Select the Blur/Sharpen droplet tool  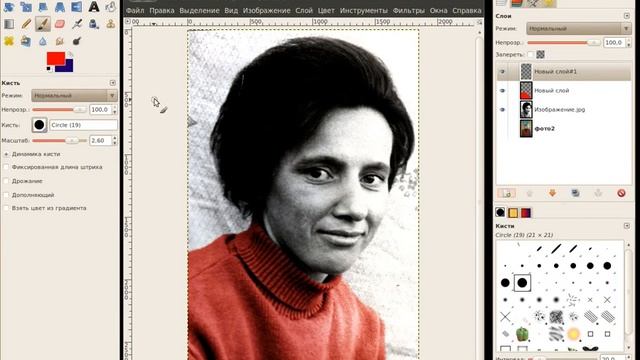42,41
